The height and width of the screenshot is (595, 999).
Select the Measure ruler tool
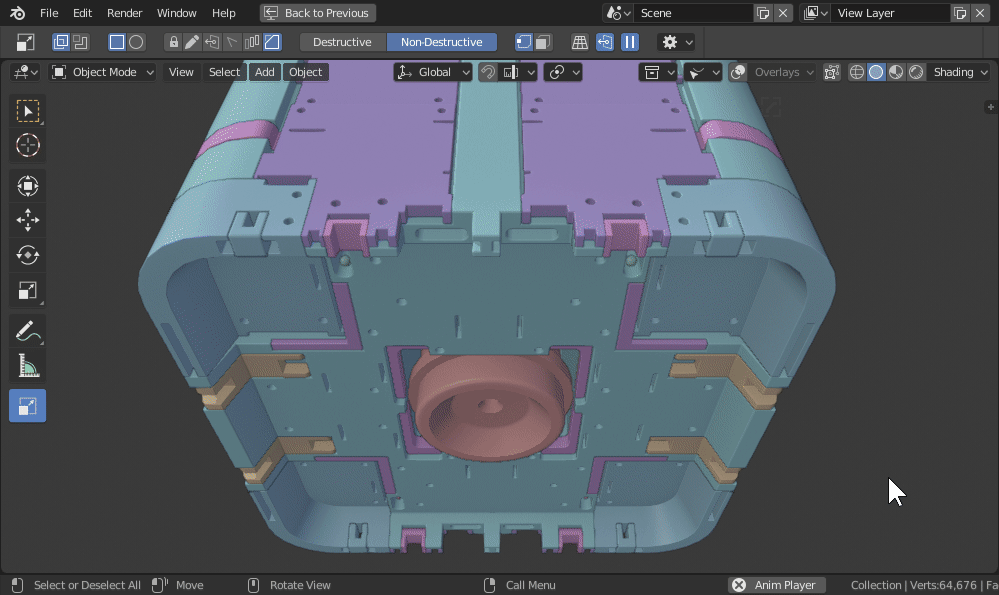(27, 367)
